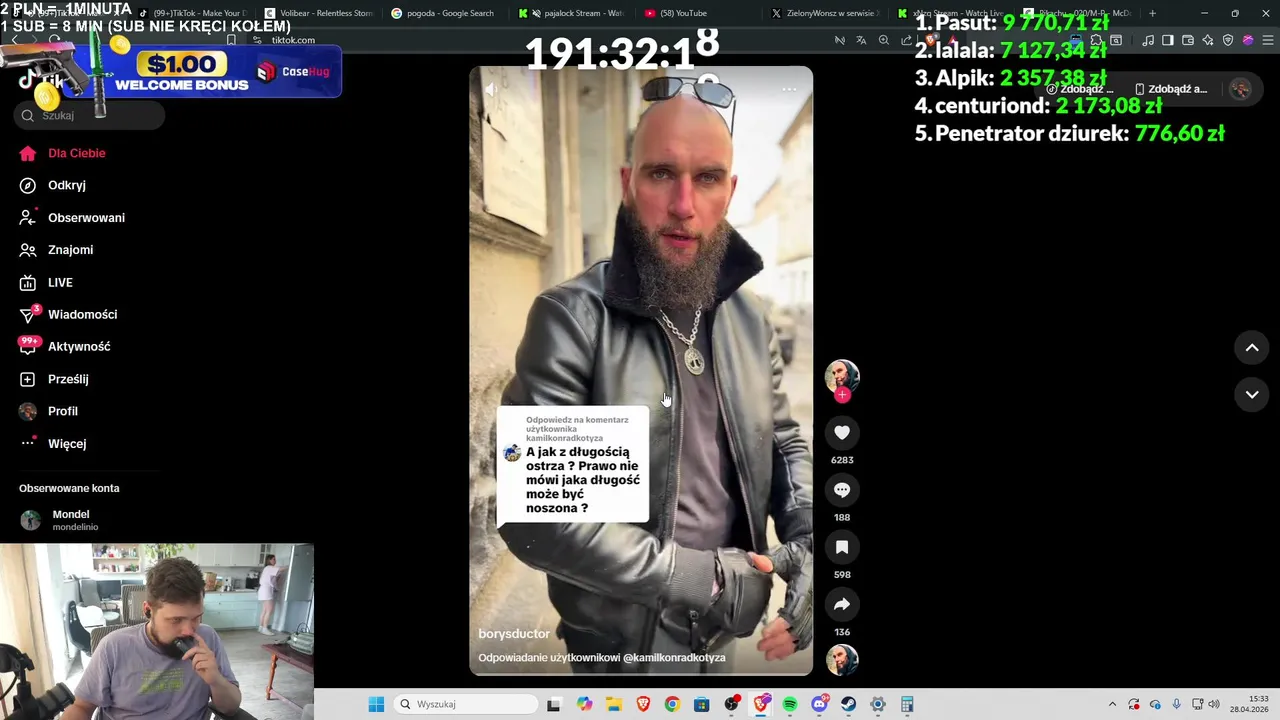Show hidden system tray icons
The height and width of the screenshot is (720, 1280).
point(1112,704)
